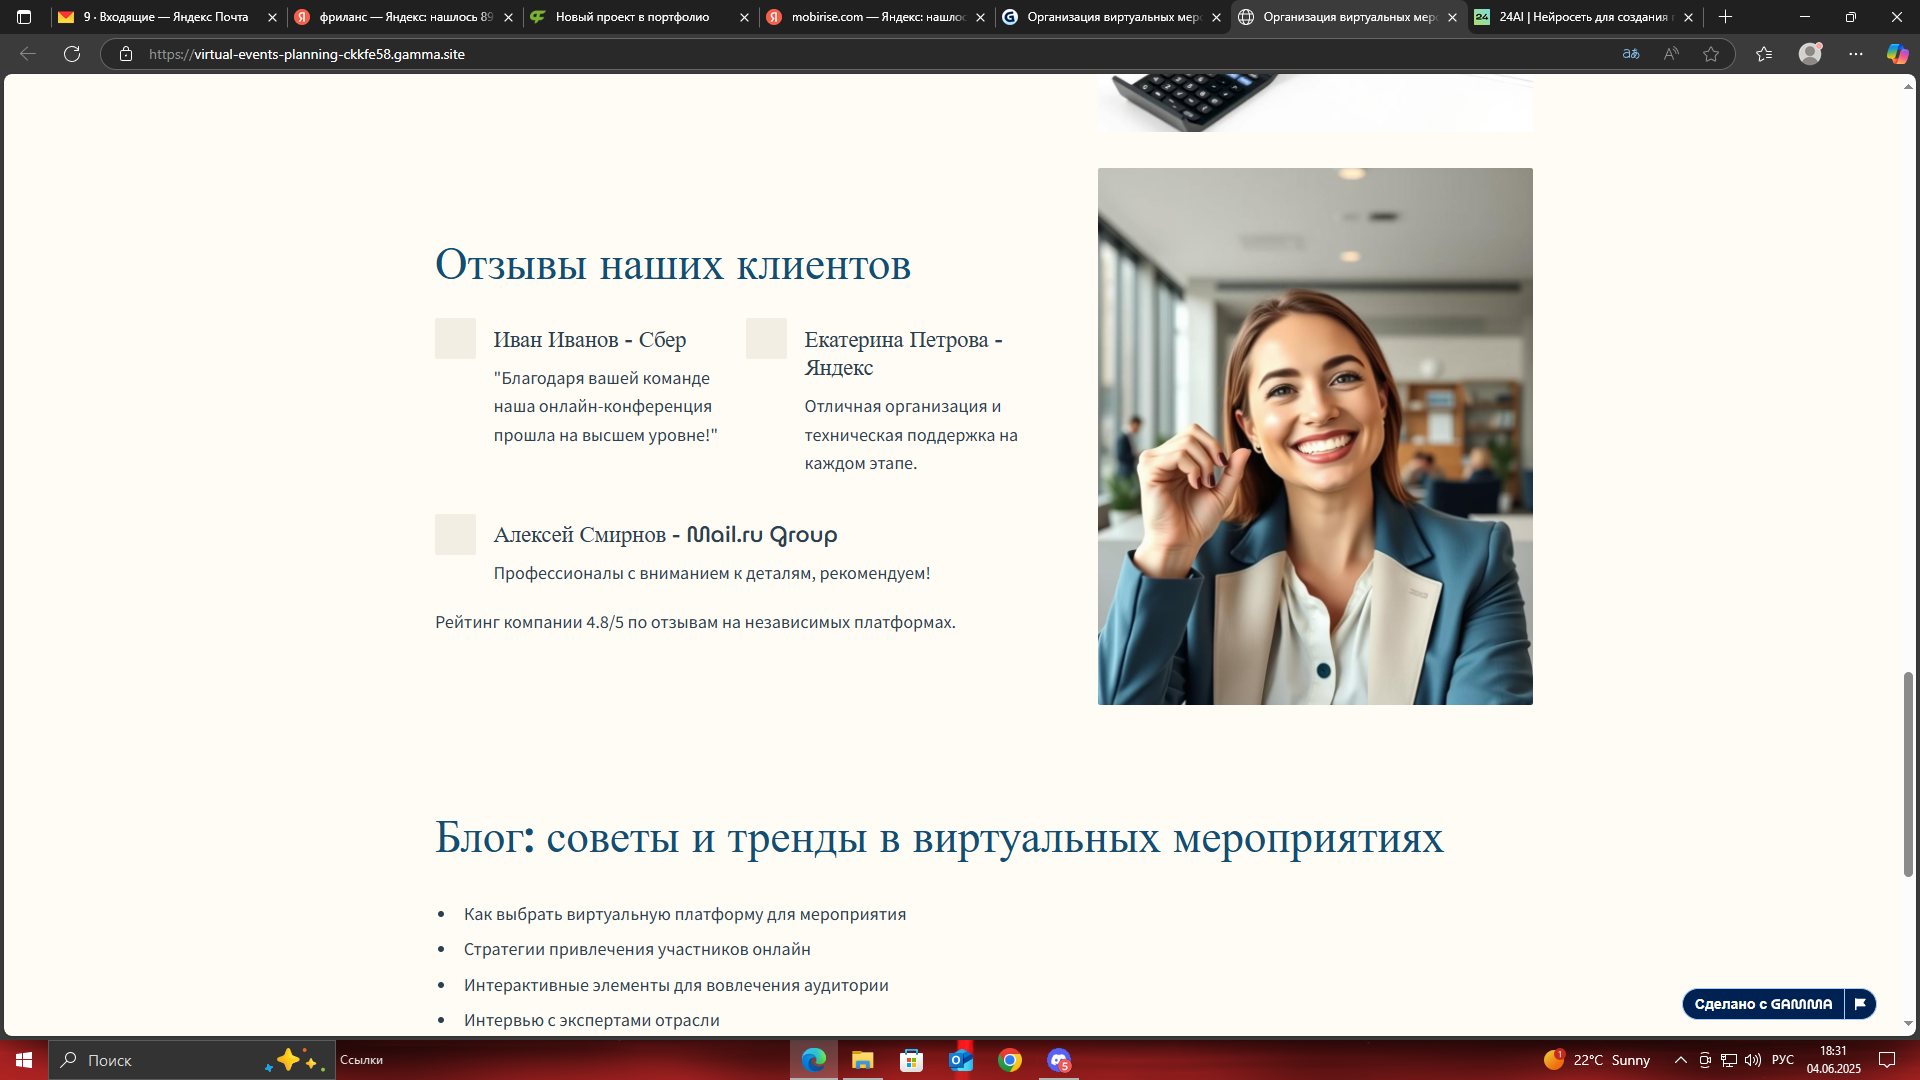Add this page to favorites
Screen dimensions: 1920x1080
pyautogui.click(x=1712, y=54)
